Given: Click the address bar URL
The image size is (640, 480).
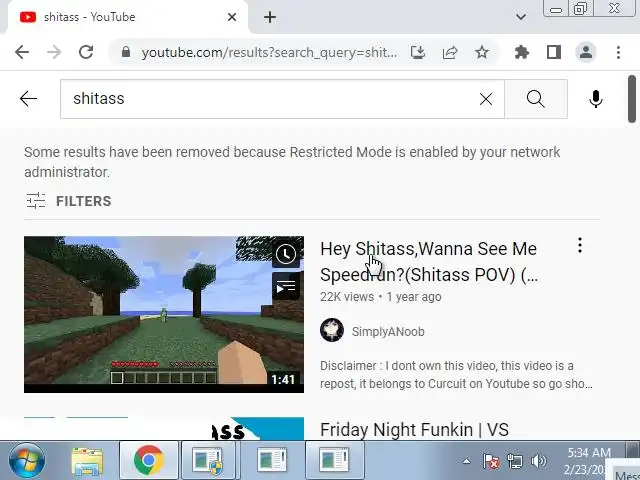Looking at the screenshot, I should tap(269, 52).
